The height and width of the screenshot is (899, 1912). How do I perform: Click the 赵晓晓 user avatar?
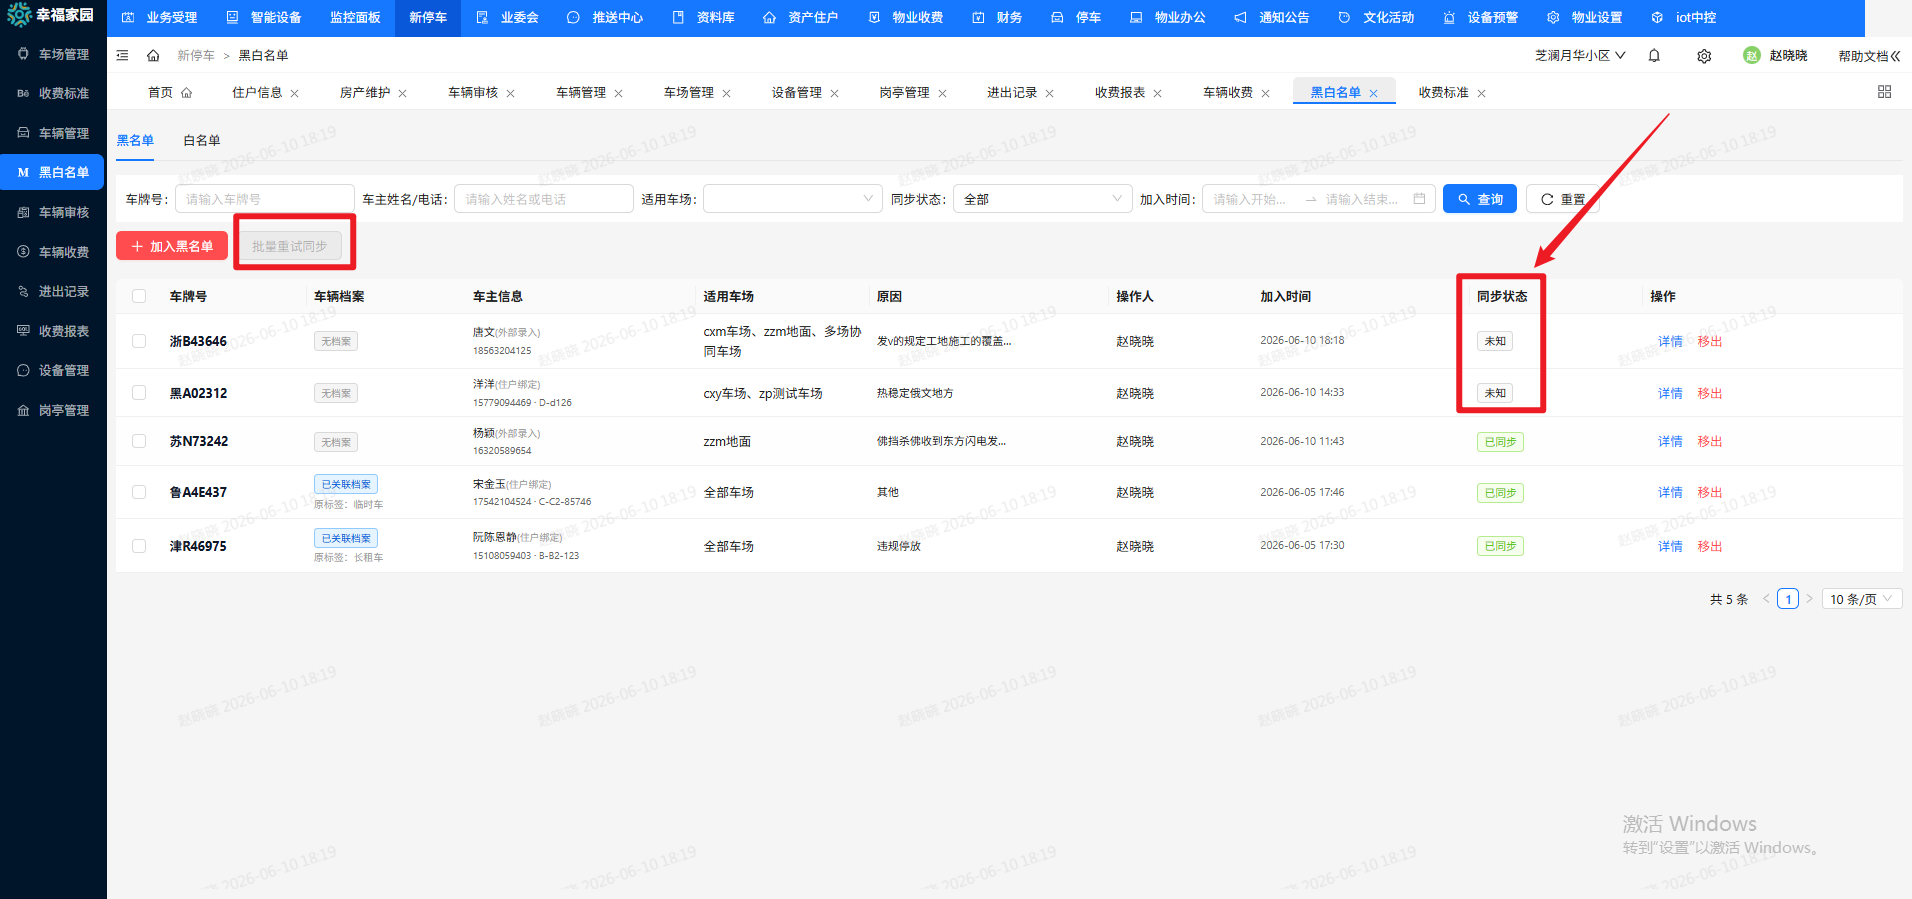click(x=1751, y=56)
